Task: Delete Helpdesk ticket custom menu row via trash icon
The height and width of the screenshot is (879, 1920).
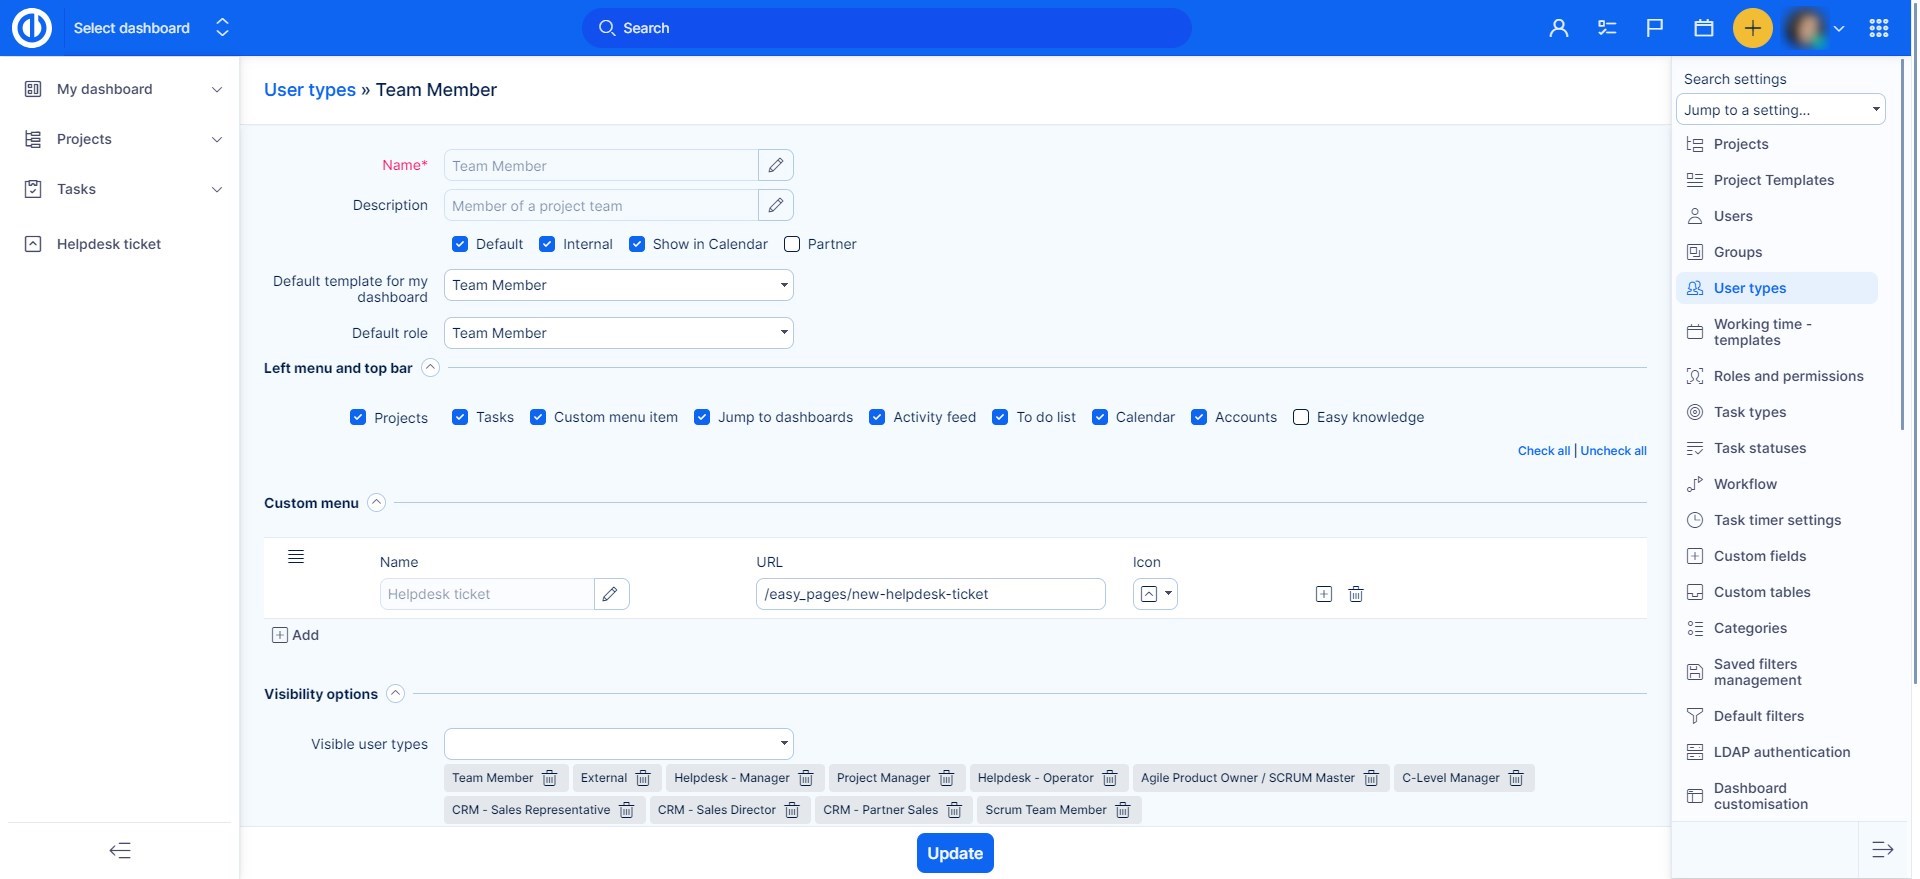Action: click(x=1356, y=594)
